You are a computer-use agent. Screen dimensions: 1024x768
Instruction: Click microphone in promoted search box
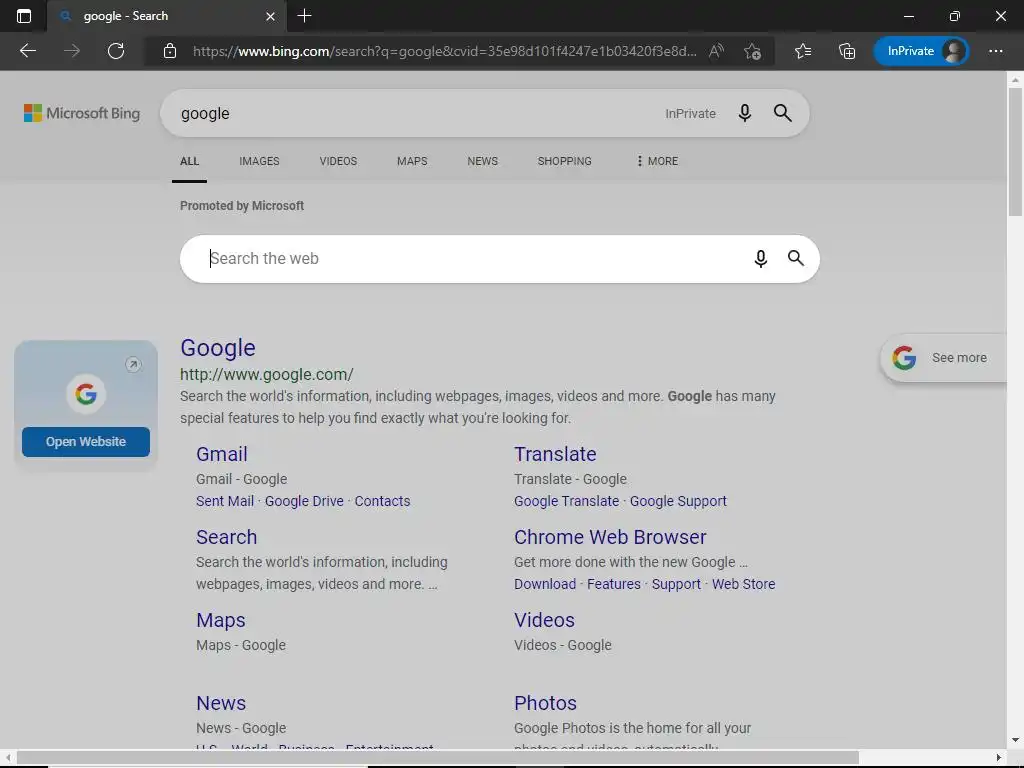760,259
